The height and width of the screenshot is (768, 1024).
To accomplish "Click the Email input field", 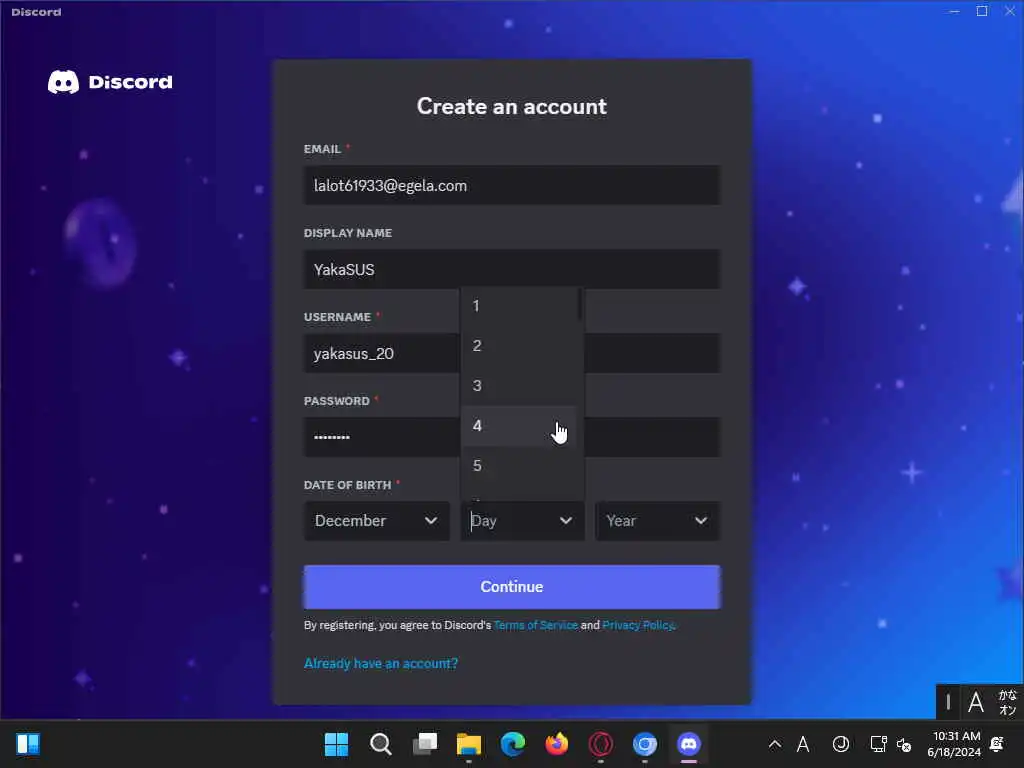I will click(512, 185).
